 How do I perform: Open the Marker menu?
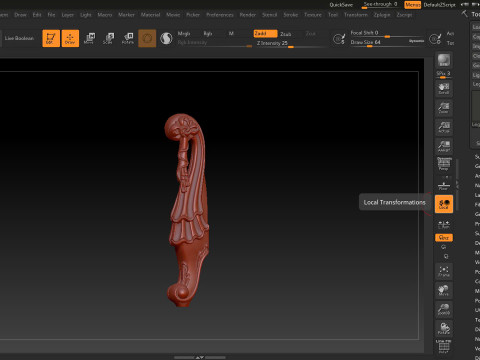coord(126,15)
